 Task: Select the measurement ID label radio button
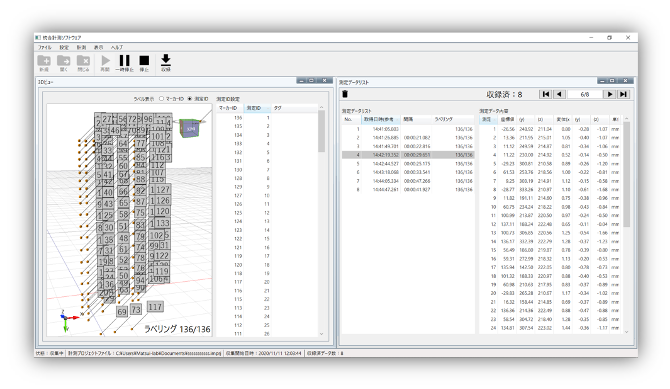coord(190,99)
